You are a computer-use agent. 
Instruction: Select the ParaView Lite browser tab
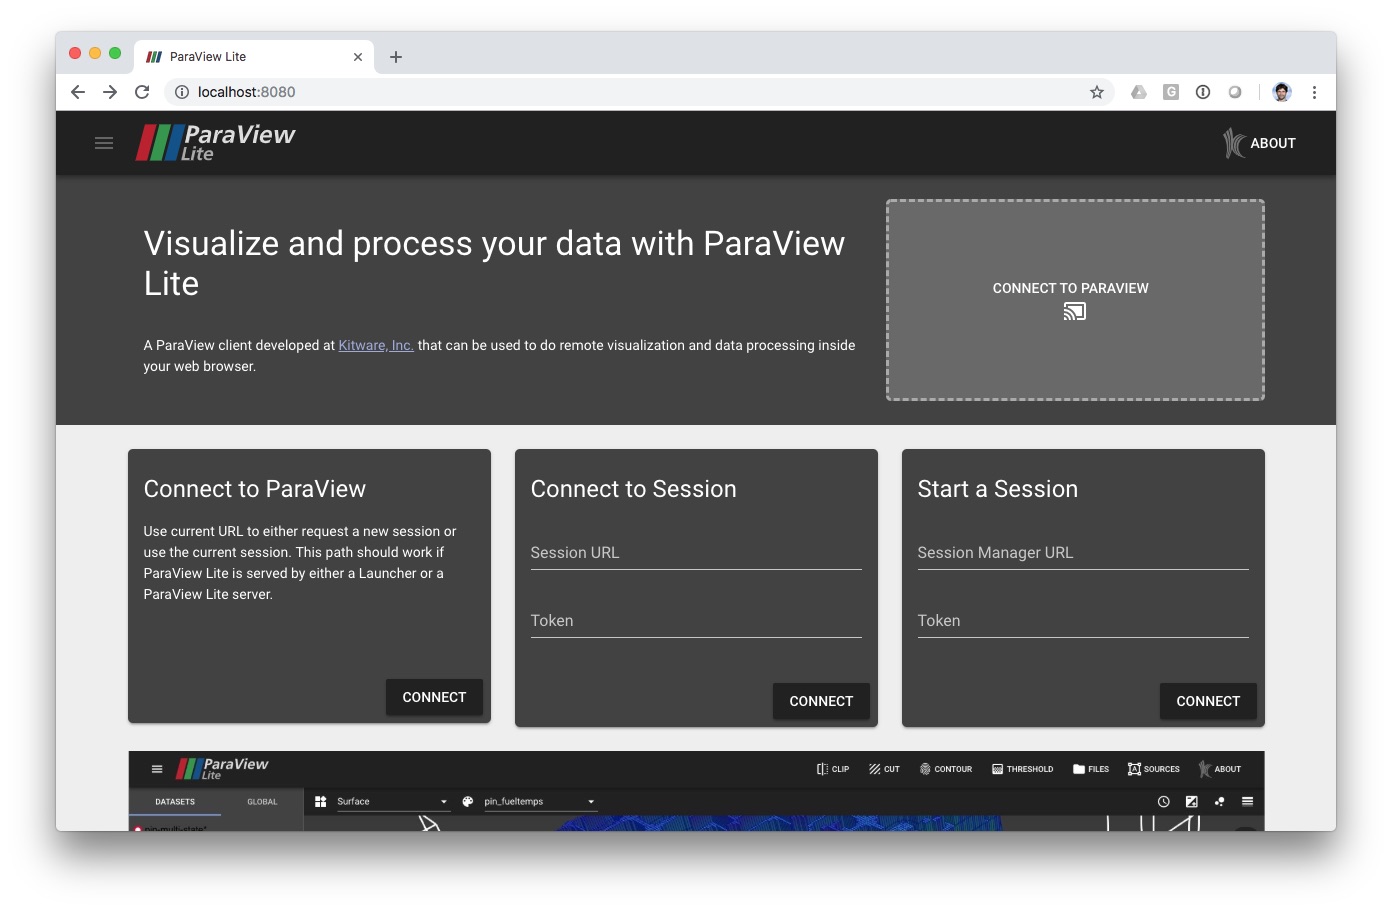click(x=250, y=57)
